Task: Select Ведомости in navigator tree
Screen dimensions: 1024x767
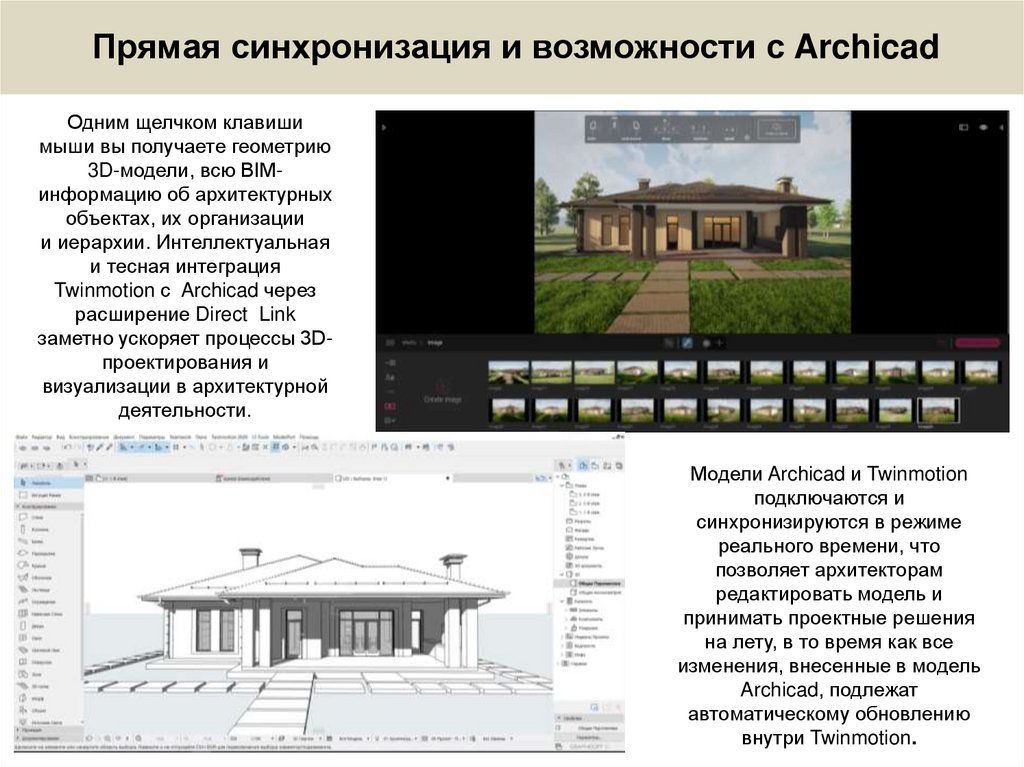Action: point(581,645)
